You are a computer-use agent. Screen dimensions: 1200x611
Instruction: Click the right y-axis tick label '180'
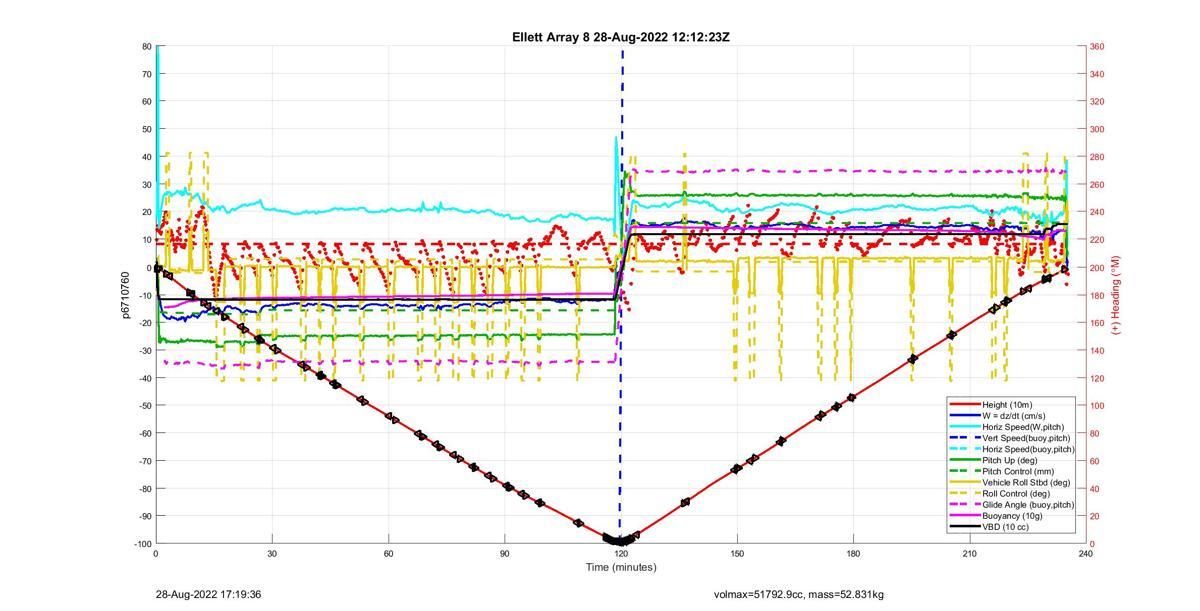(1097, 295)
